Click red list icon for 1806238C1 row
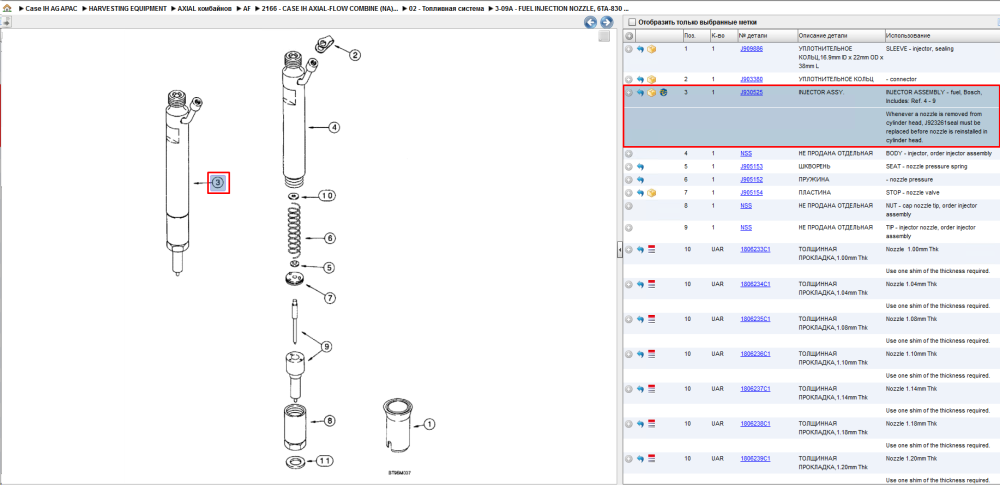Viewport: 1000px width, 485px height. click(651, 424)
